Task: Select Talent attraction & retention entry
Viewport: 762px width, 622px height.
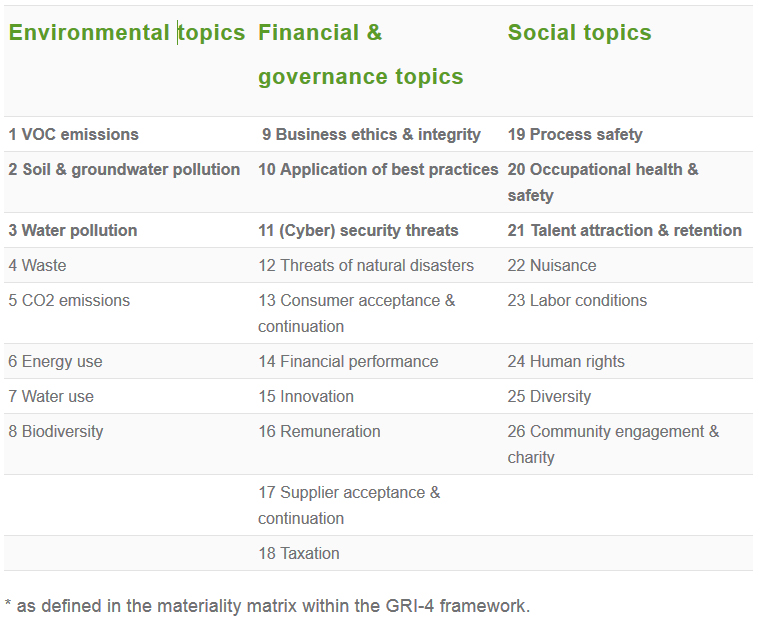Action: (625, 230)
